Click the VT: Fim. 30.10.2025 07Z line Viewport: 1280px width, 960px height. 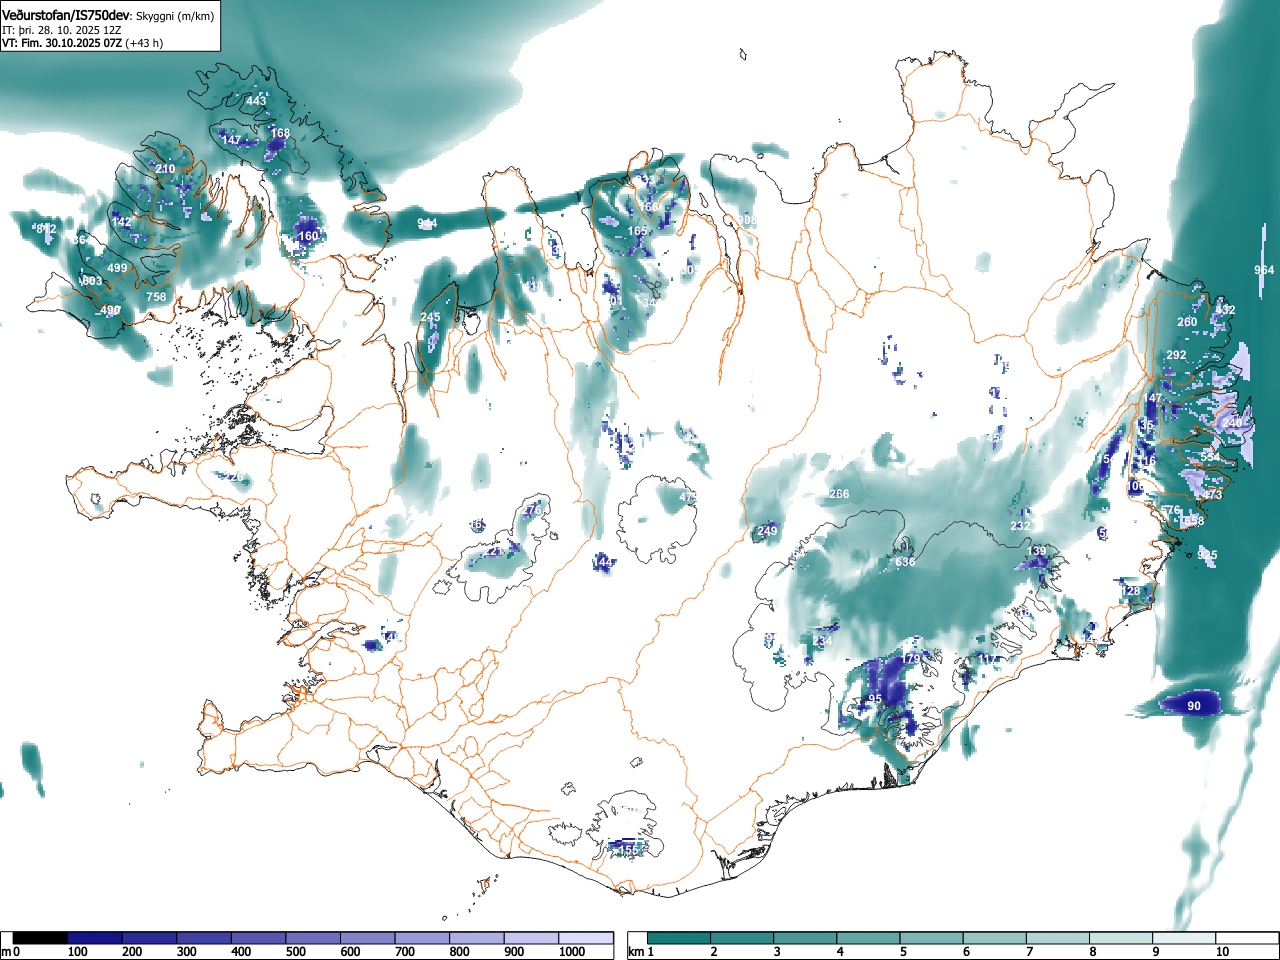pos(82,43)
